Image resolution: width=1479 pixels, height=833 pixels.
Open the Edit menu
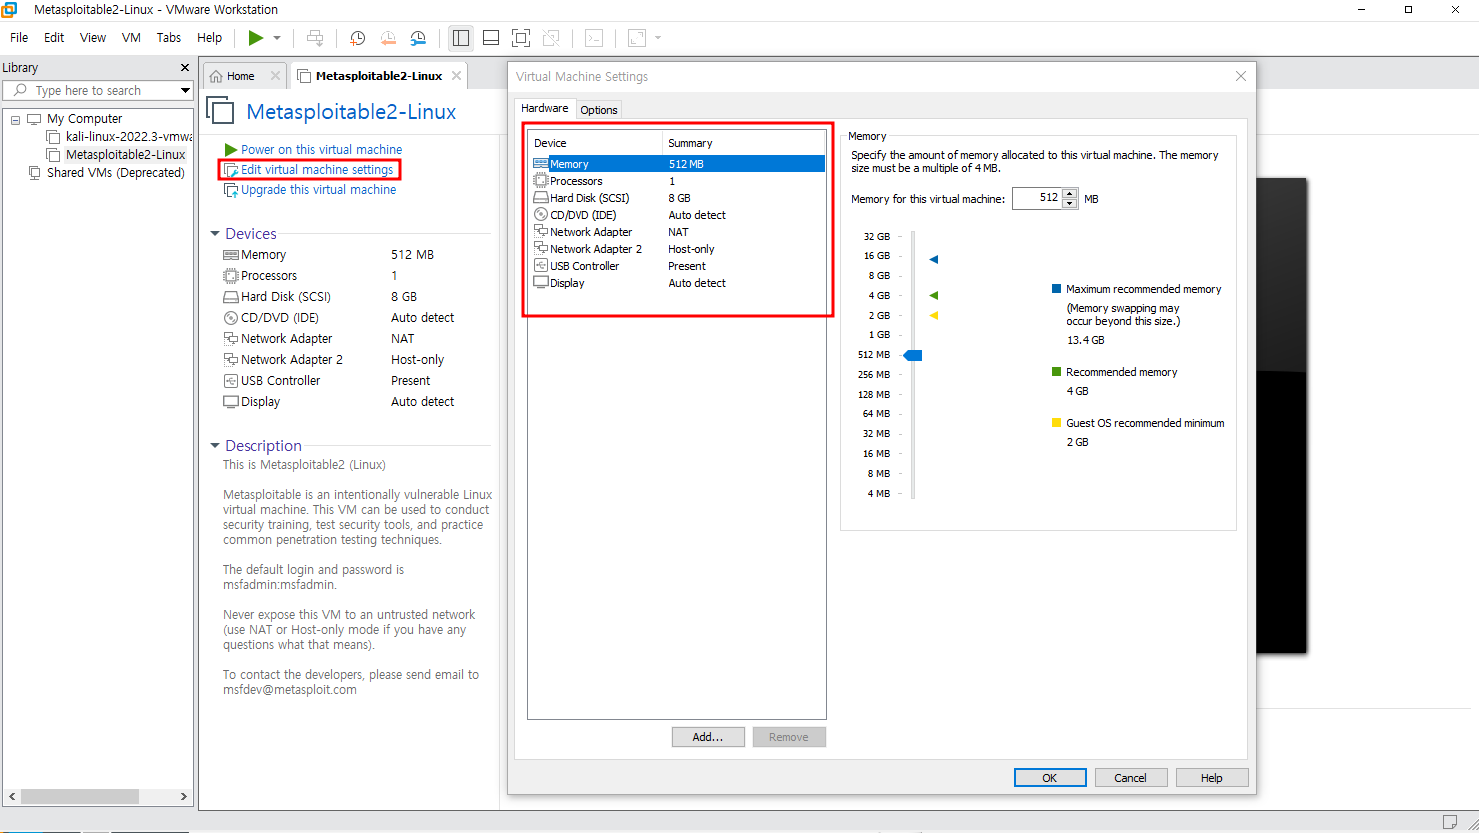(x=54, y=37)
